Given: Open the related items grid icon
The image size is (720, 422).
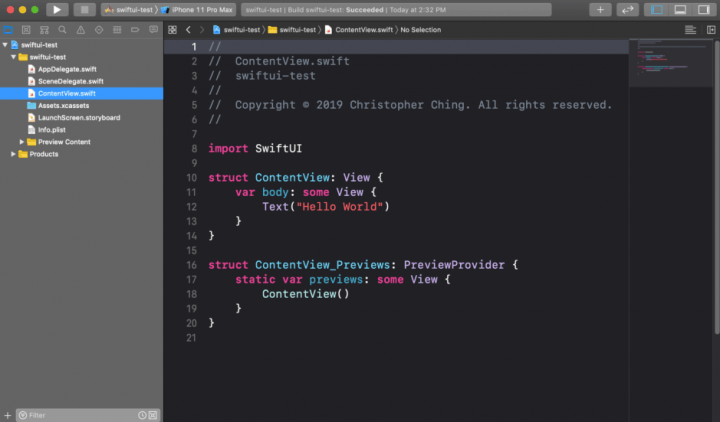Looking at the screenshot, I should click(x=172, y=30).
